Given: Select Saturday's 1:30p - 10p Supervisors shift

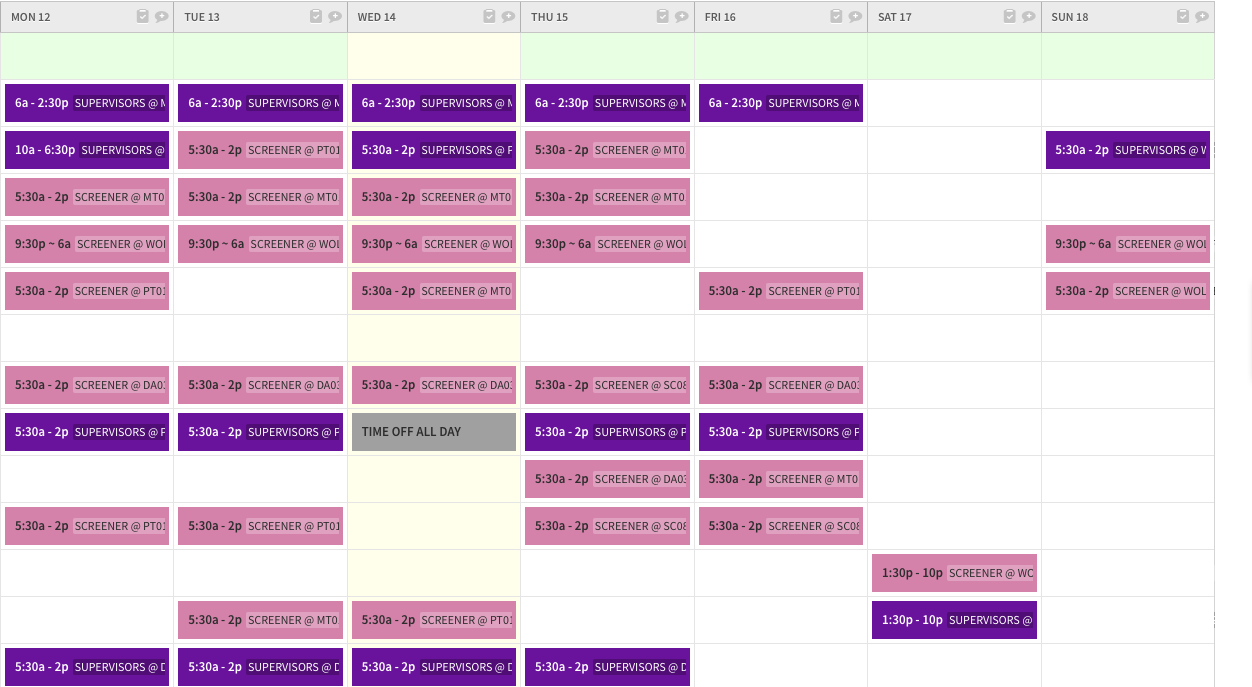Looking at the screenshot, I should coord(954,620).
